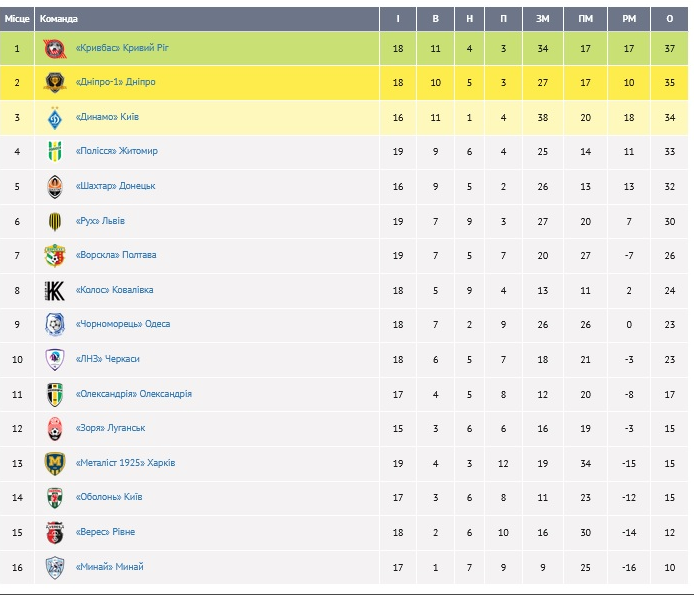The image size is (694, 595).
Task: Click the Rukh Lviv club logo
Action: pos(54,221)
